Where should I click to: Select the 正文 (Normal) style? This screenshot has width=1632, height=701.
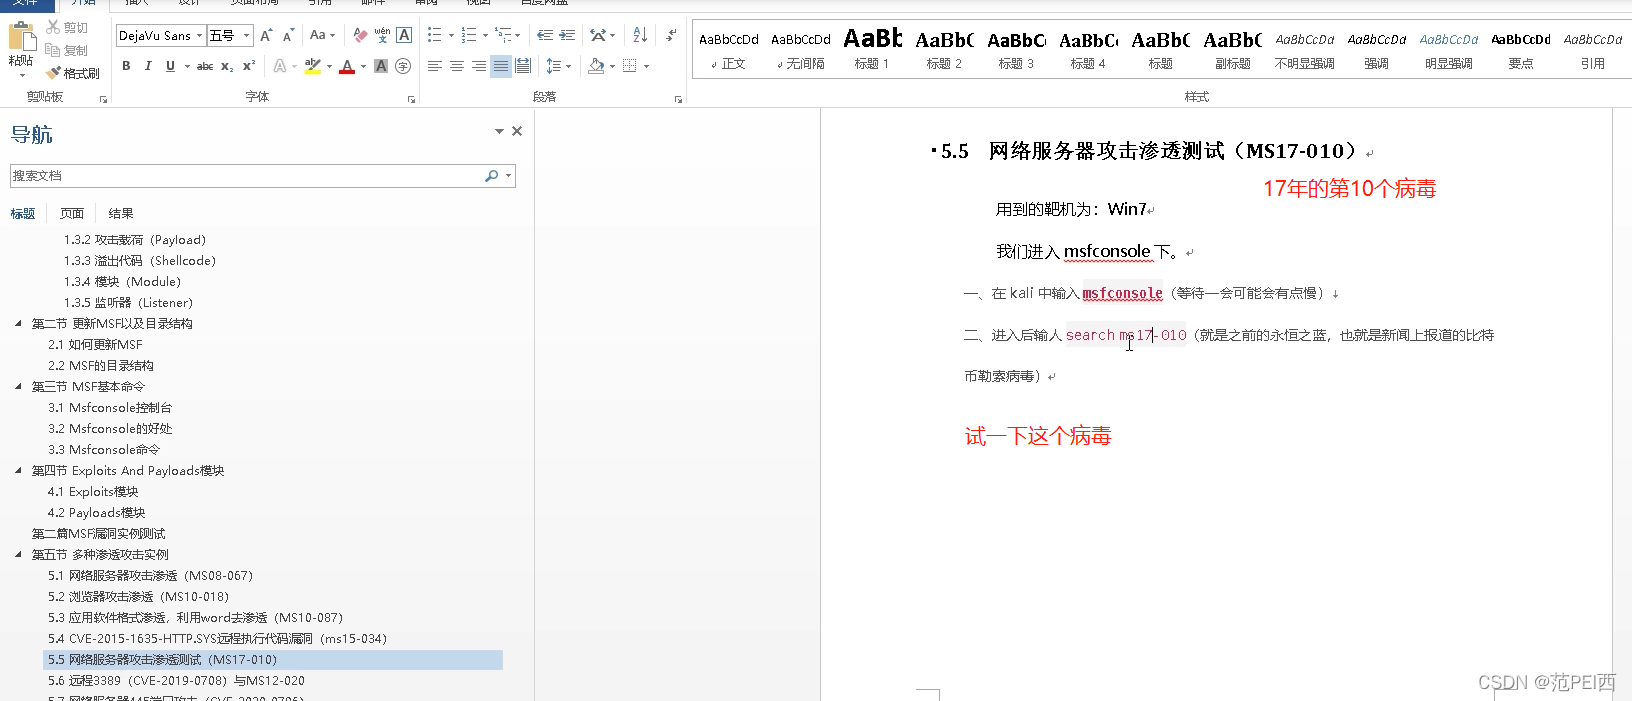pos(729,51)
